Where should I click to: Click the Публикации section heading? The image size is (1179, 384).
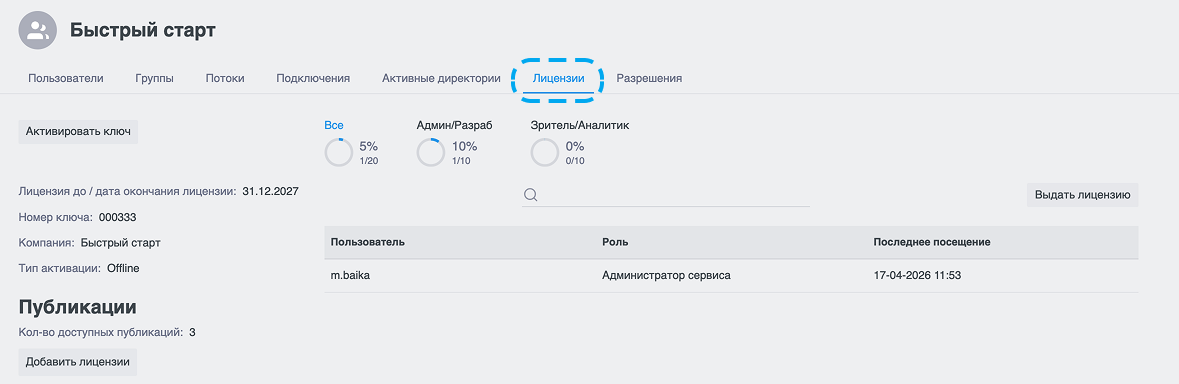[x=77, y=307]
